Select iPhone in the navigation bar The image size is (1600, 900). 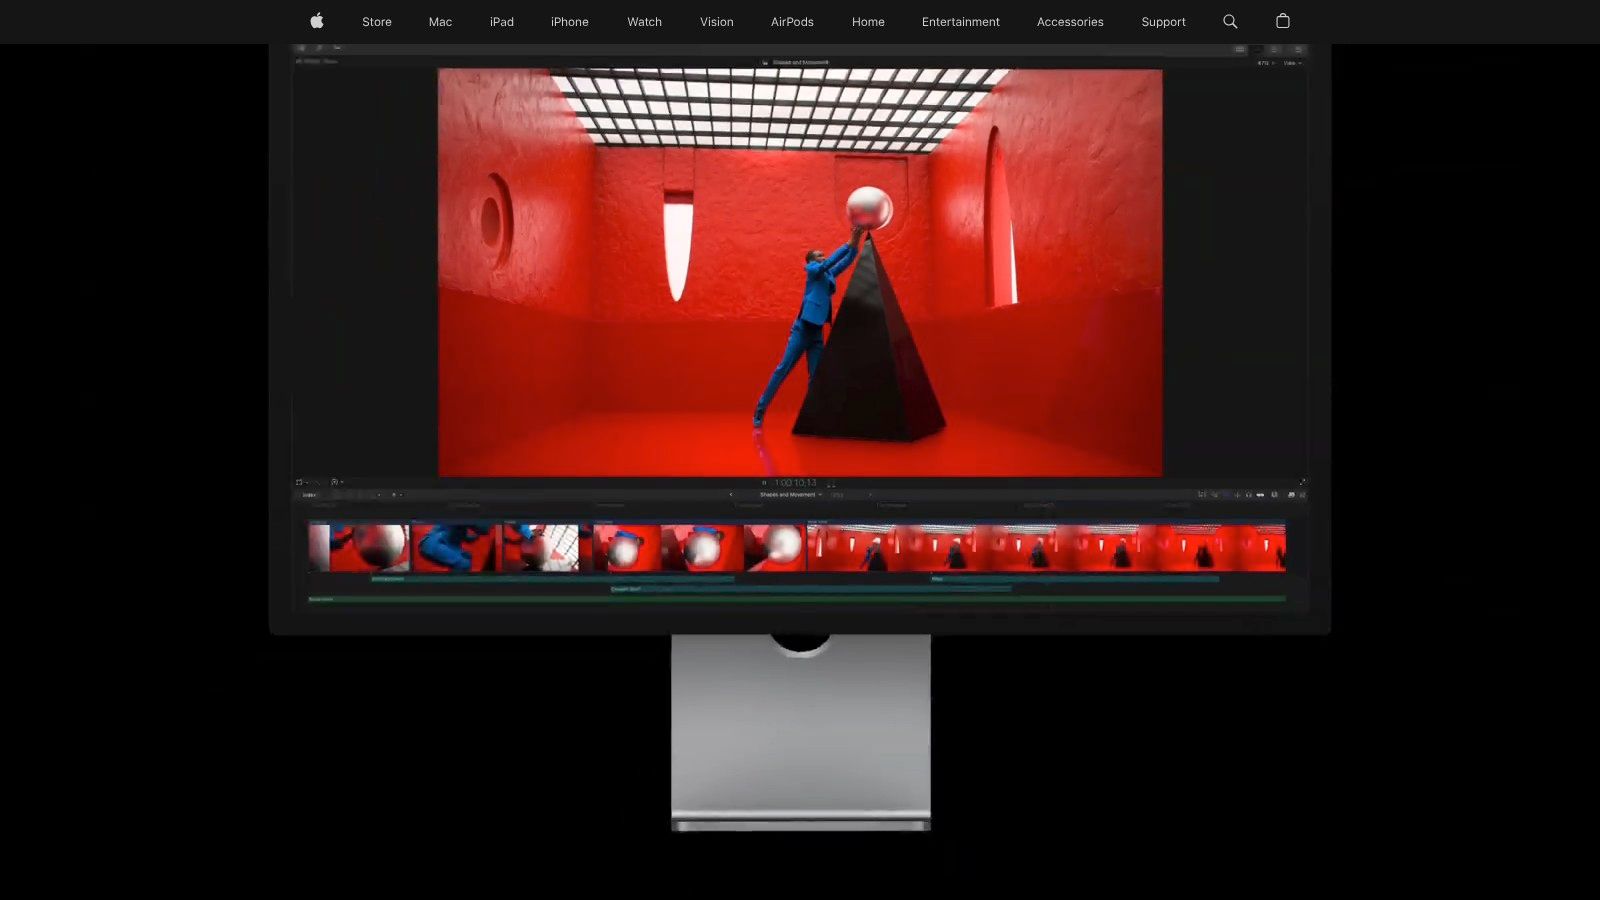pos(570,22)
